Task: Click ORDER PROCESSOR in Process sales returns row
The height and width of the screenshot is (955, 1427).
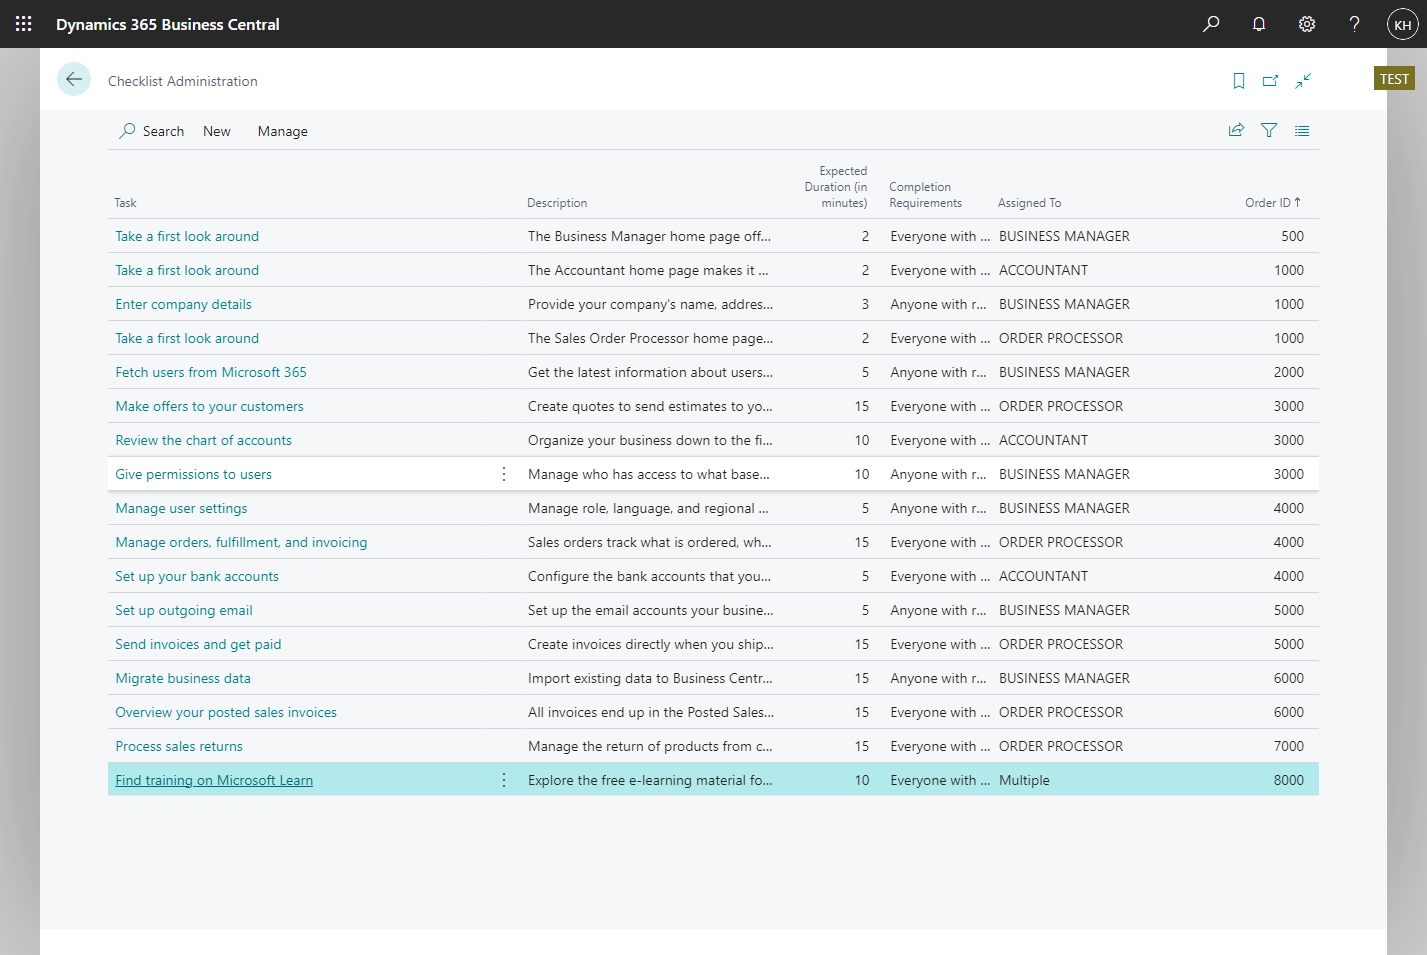Action: tap(1061, 746)
